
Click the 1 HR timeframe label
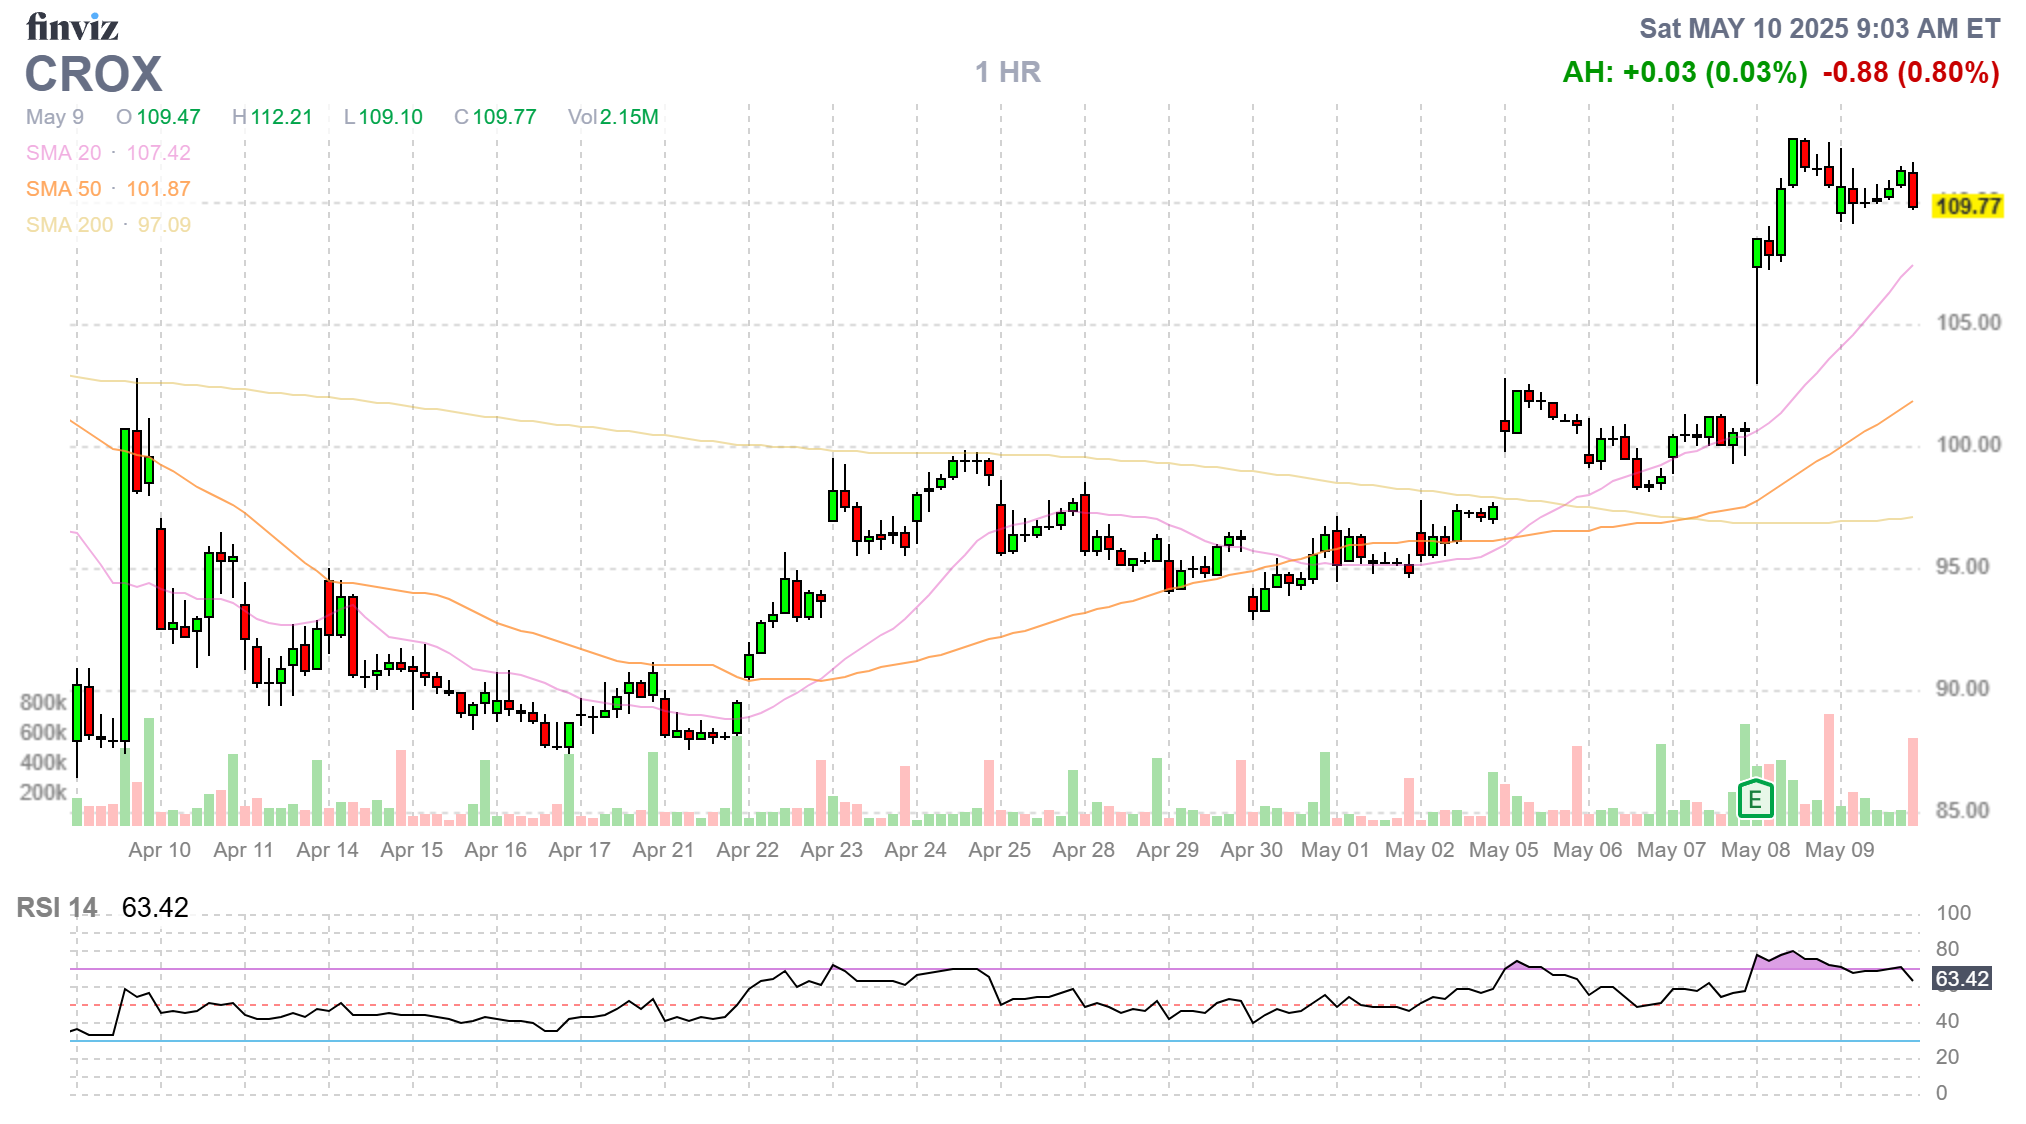(1007, 72)
